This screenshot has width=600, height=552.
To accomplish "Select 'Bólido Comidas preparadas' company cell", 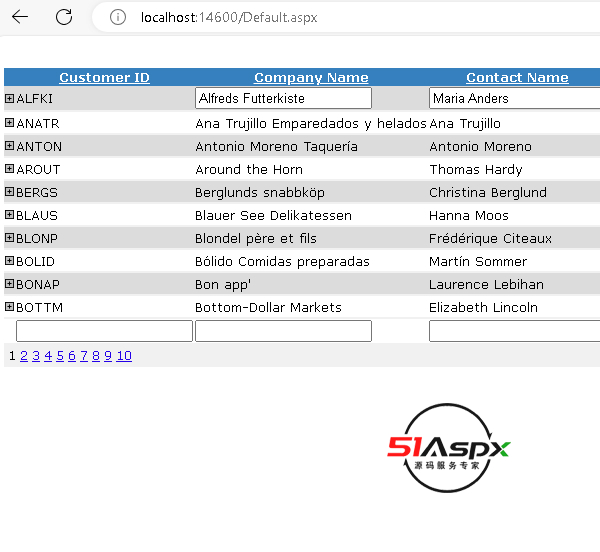I will [282, 261].
